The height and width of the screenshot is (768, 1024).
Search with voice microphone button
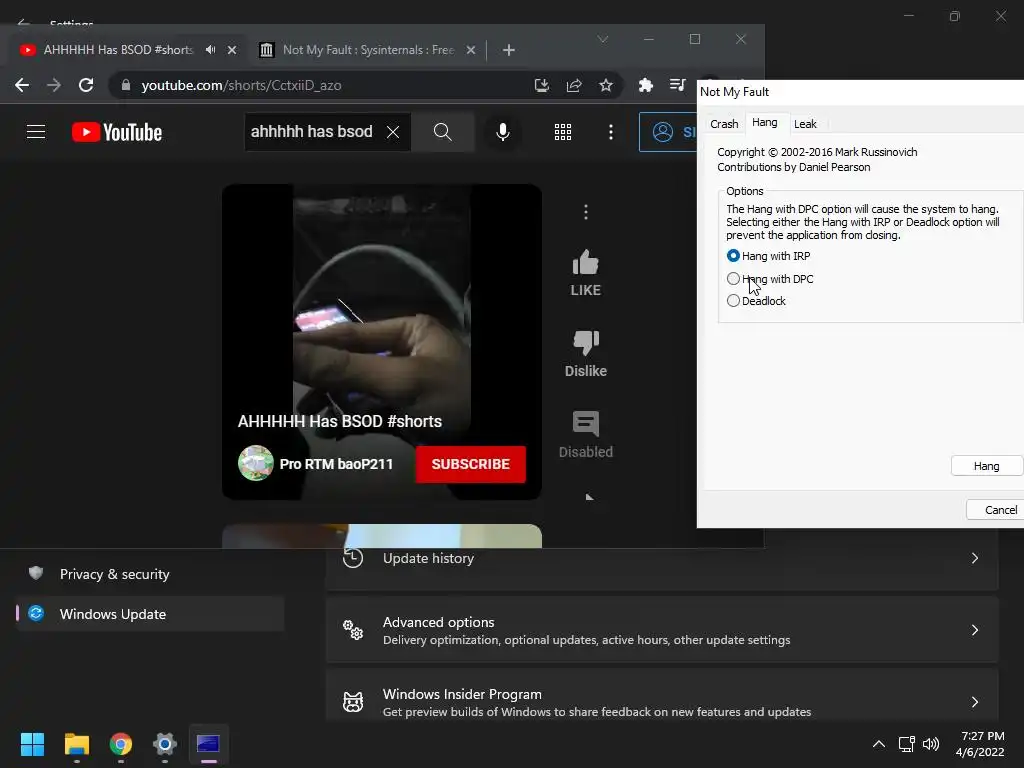(503, 132)
